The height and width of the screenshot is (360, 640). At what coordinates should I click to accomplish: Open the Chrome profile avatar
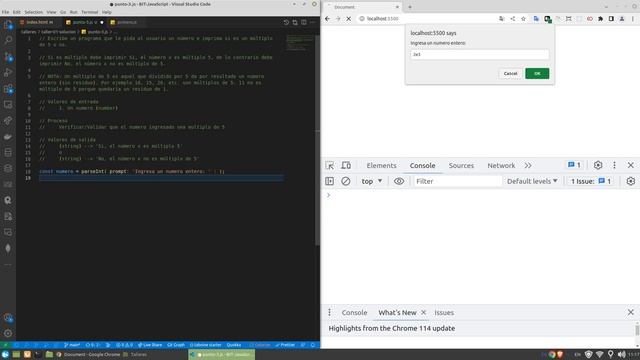[x=622, y=19]
